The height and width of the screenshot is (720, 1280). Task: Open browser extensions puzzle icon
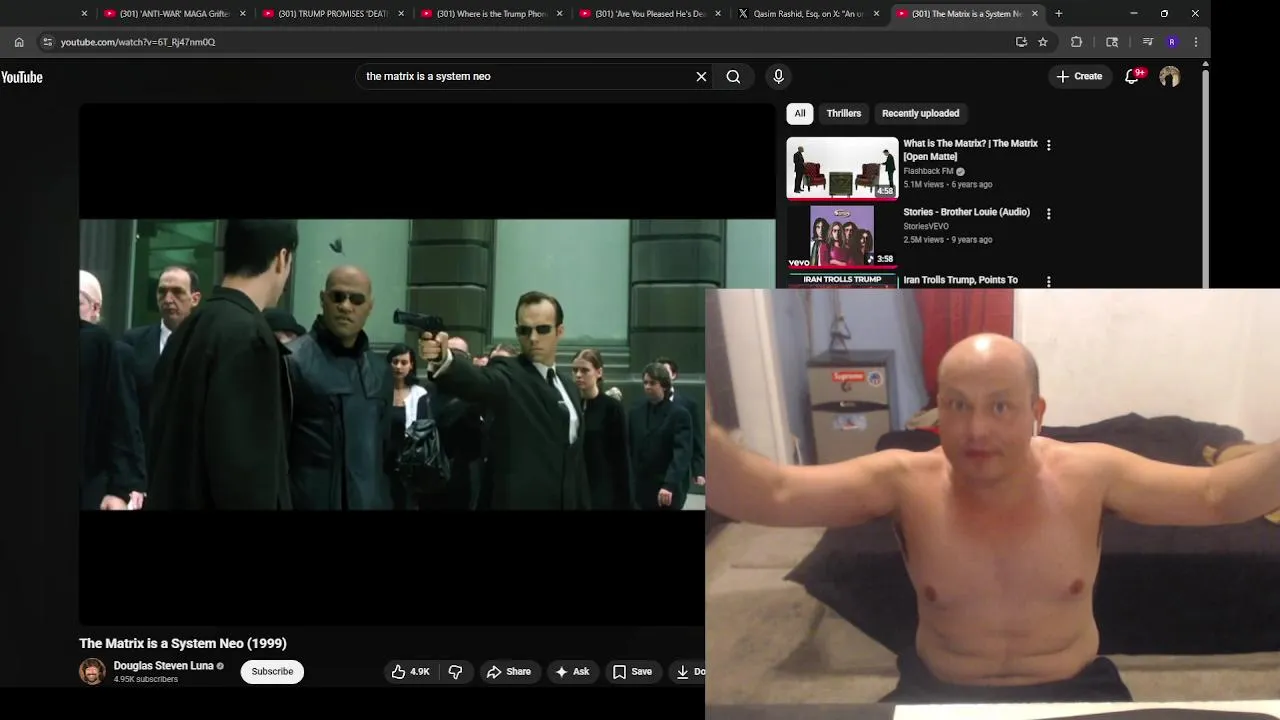pyautogui.click(x=1076, y=42)
